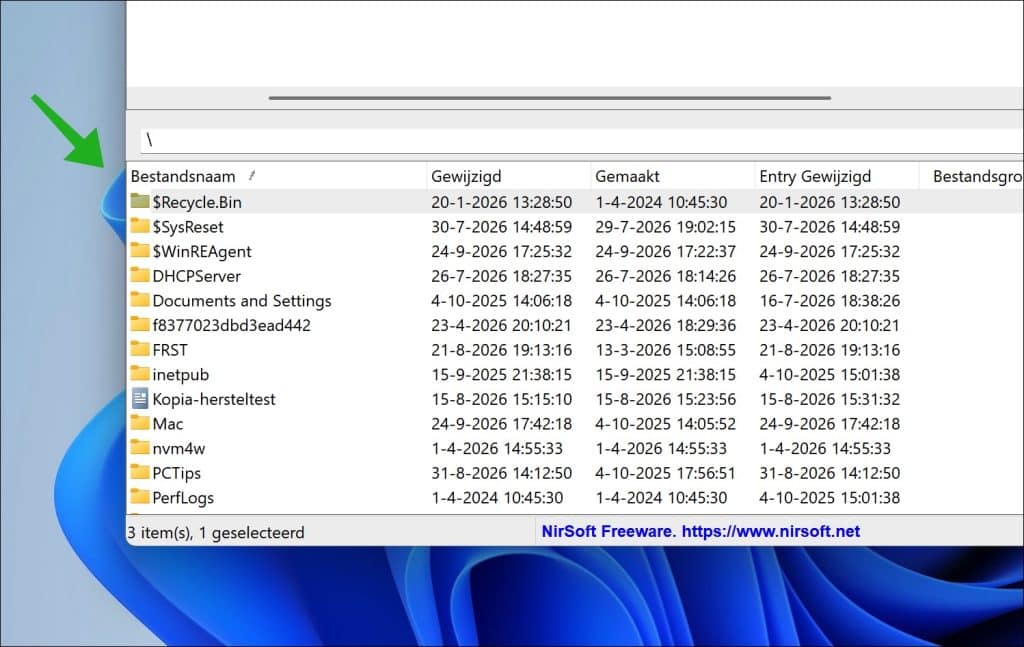Click the nvm4w folder icon

[x=140, y=447]
